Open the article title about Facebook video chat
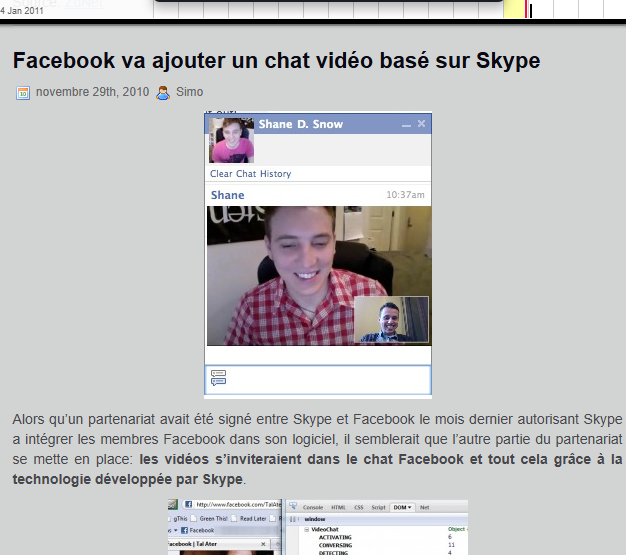This screenshot has width=626, height=555. click(x=276, y=61)
